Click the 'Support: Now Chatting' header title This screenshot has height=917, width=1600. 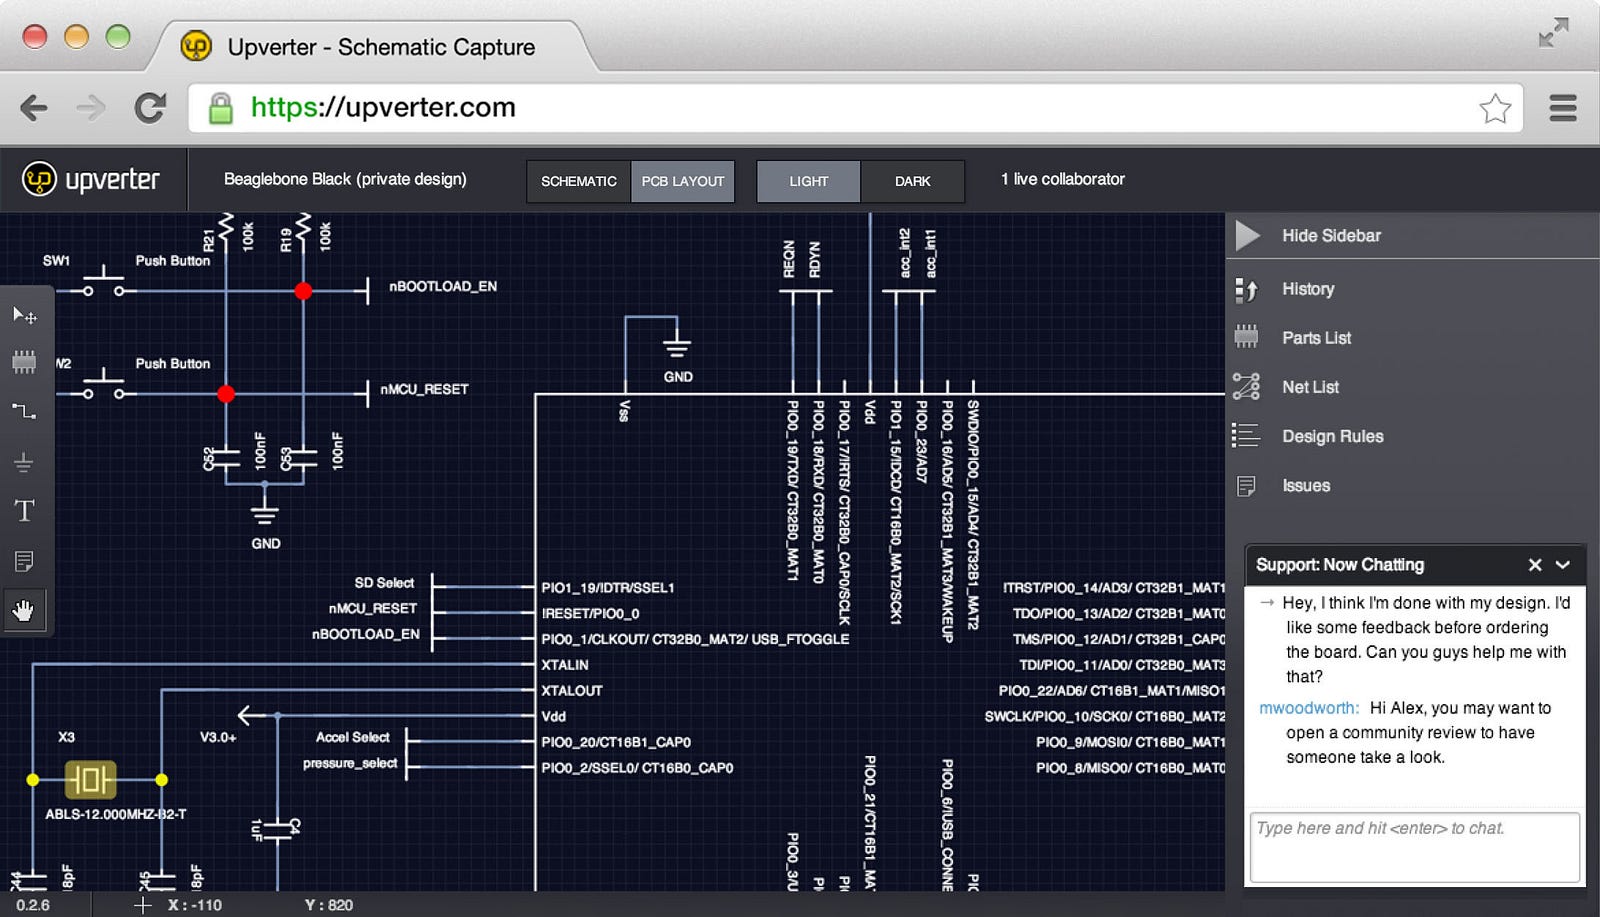[1340, 565]
